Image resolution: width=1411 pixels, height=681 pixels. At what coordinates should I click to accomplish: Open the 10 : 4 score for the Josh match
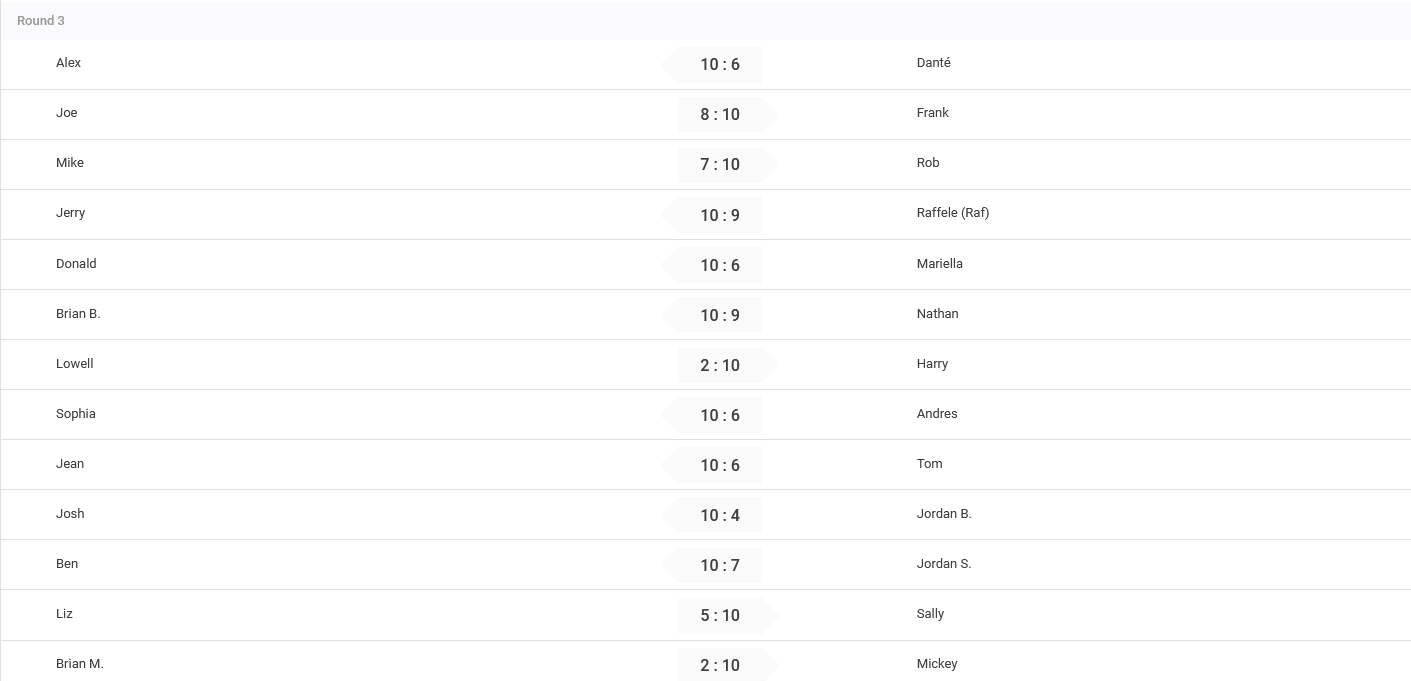719,515
